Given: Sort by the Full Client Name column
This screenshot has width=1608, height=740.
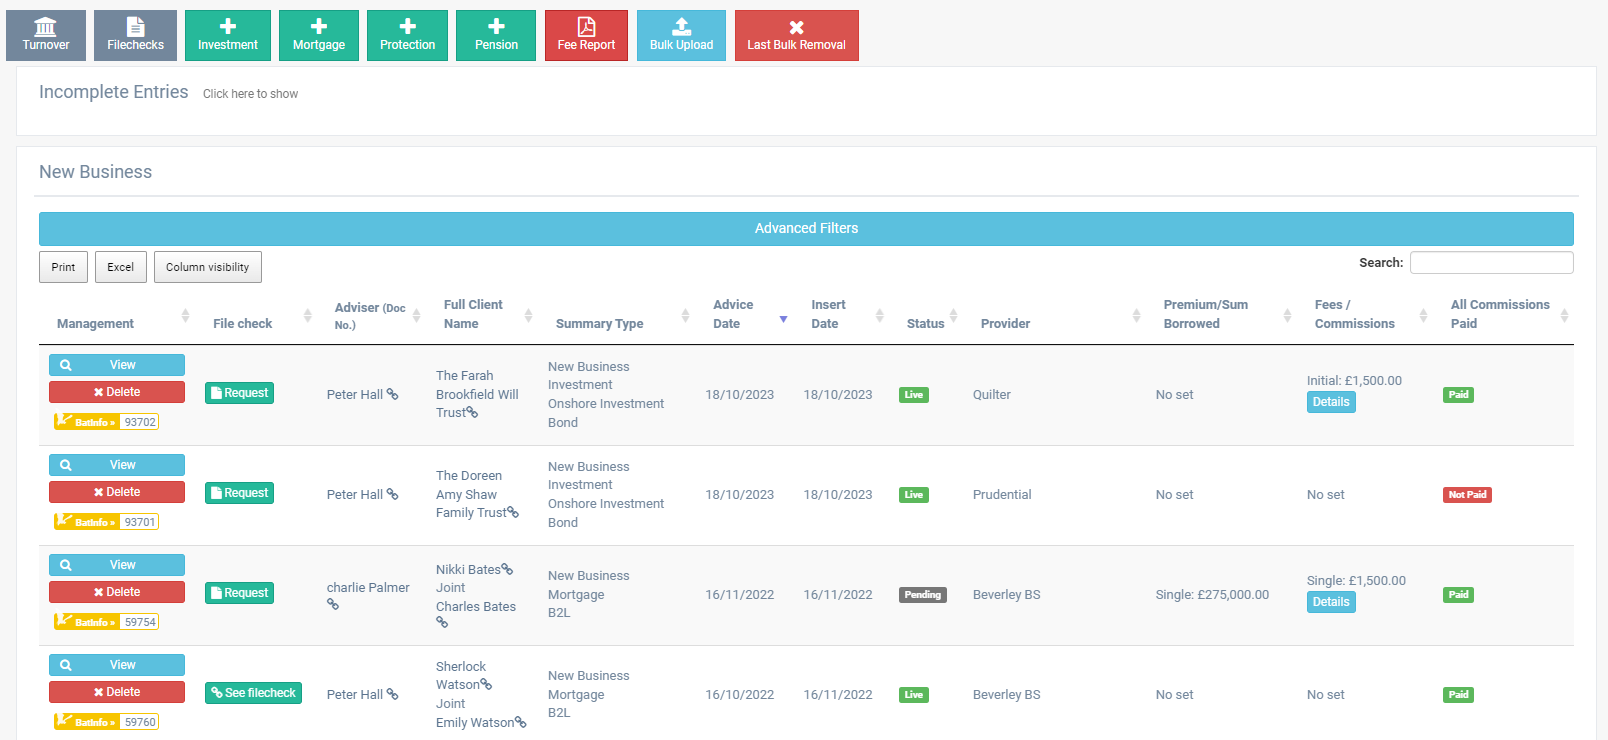Looking at the screenshot, I should (x=528, y=316).
